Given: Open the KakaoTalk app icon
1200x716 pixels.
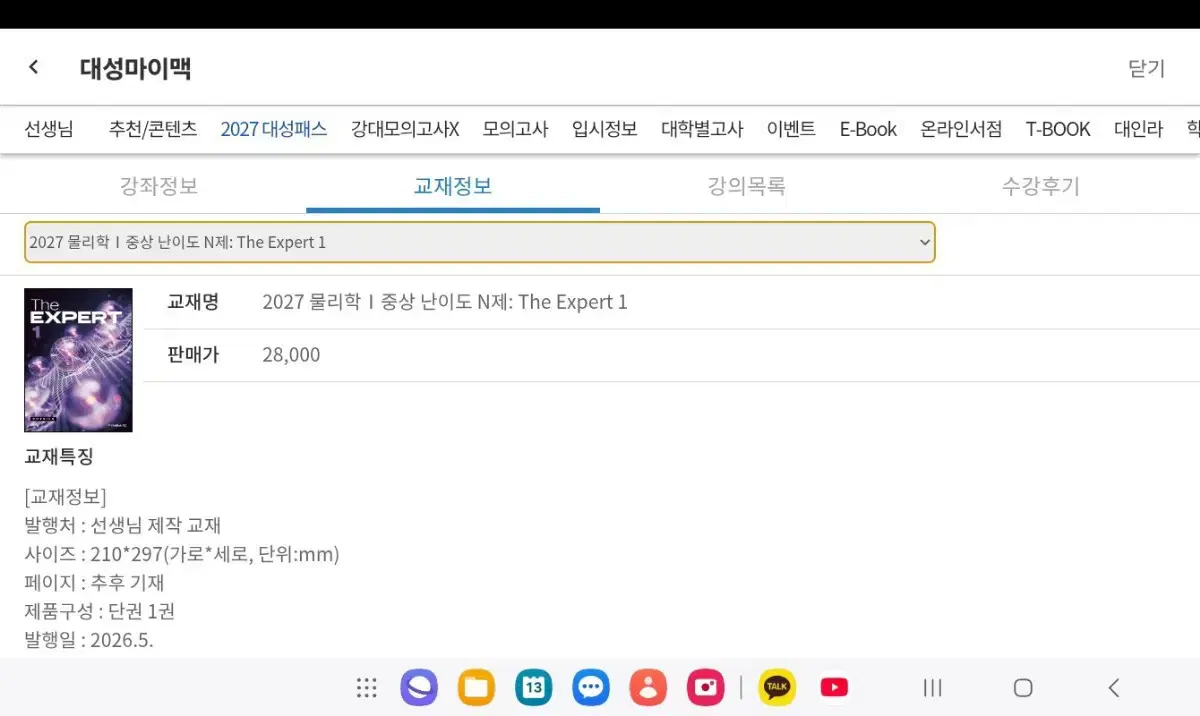Looking at the screenshot, I should [777, 687].
